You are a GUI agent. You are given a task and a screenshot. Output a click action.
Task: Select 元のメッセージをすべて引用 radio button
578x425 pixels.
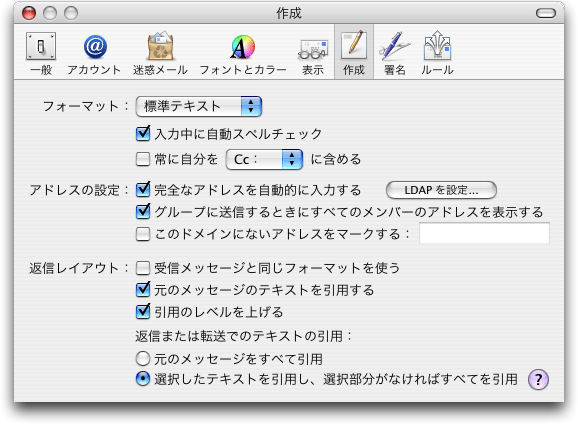point(143,359)
